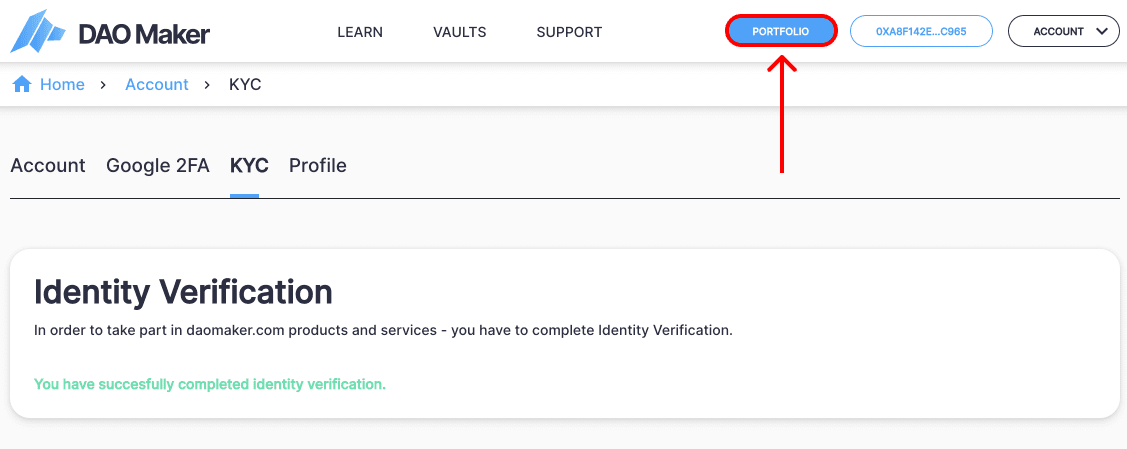The width and height of the screenshot is (1127, 449).
Task: Switch to the Google 2FA tab
Action: [158, 165]
